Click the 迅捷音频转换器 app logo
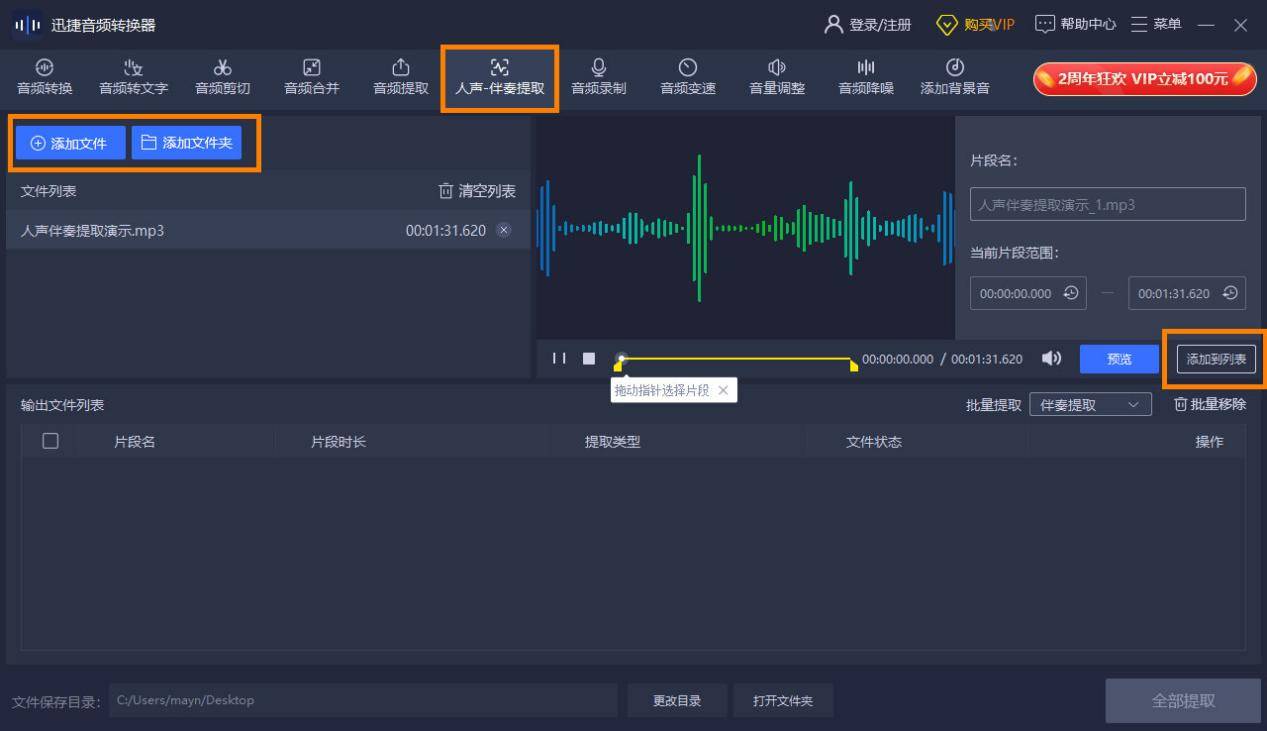1267x731 pixels. (x=28, y=25)
